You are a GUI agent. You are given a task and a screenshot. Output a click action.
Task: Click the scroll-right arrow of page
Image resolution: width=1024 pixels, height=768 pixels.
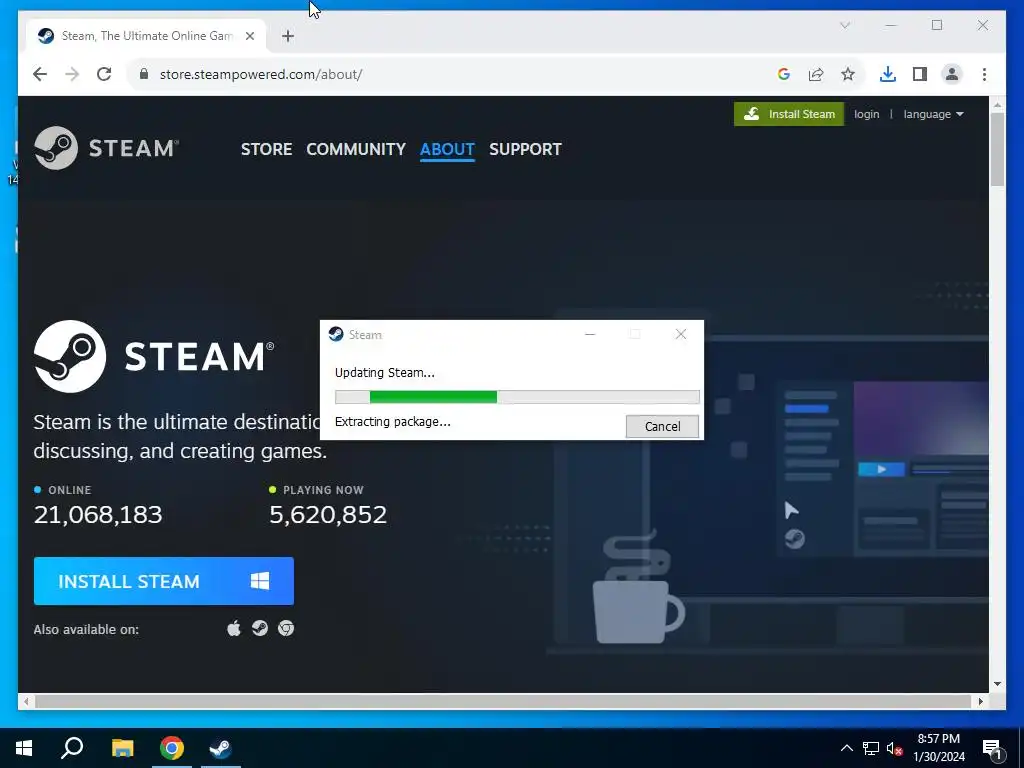point(981,701)
